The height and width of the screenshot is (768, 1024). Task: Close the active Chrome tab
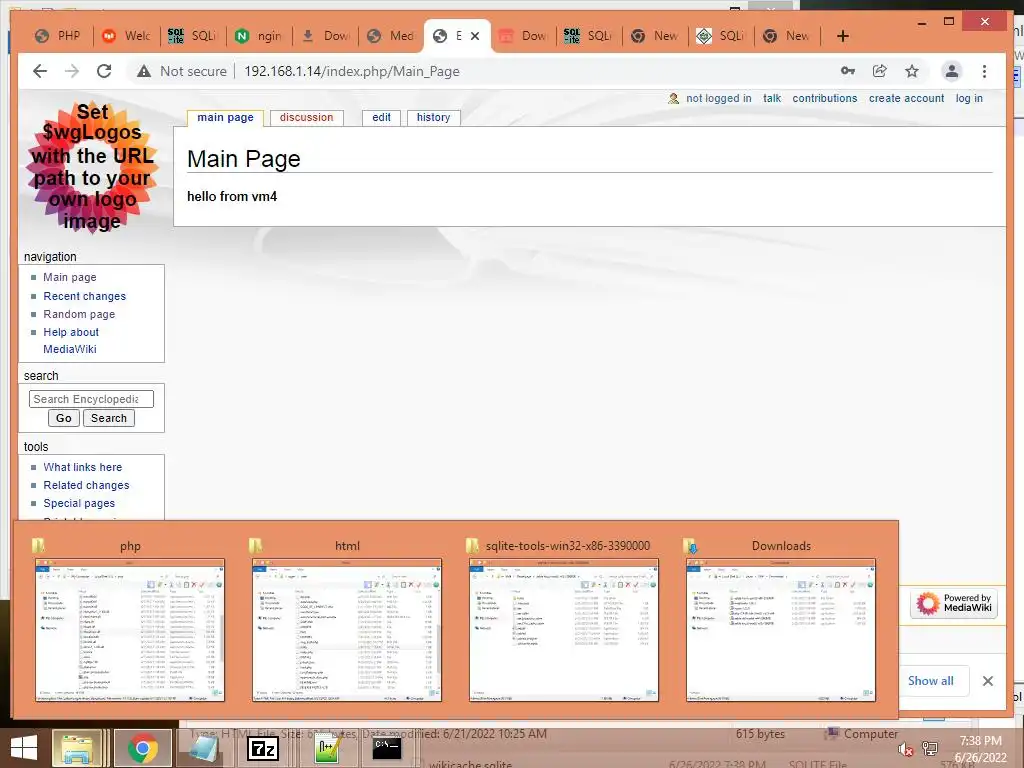(475, 36)
